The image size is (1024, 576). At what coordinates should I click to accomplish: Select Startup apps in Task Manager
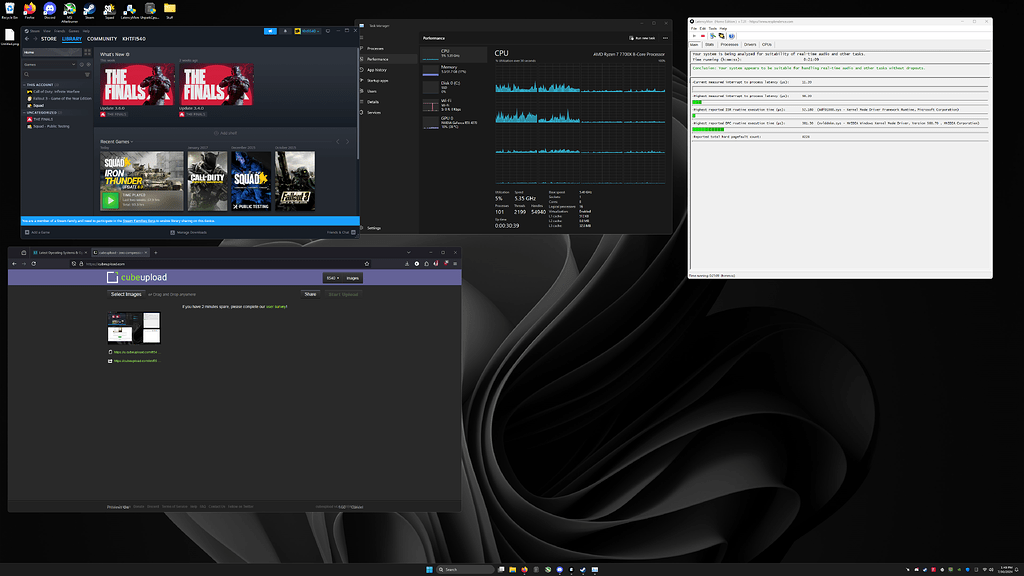coord(378,80)
